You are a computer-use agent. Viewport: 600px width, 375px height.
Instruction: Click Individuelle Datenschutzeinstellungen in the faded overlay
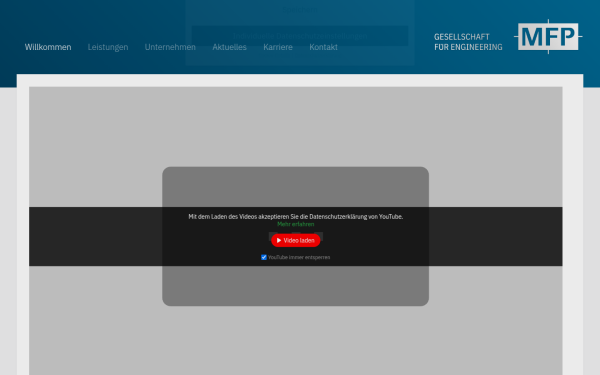300,36
